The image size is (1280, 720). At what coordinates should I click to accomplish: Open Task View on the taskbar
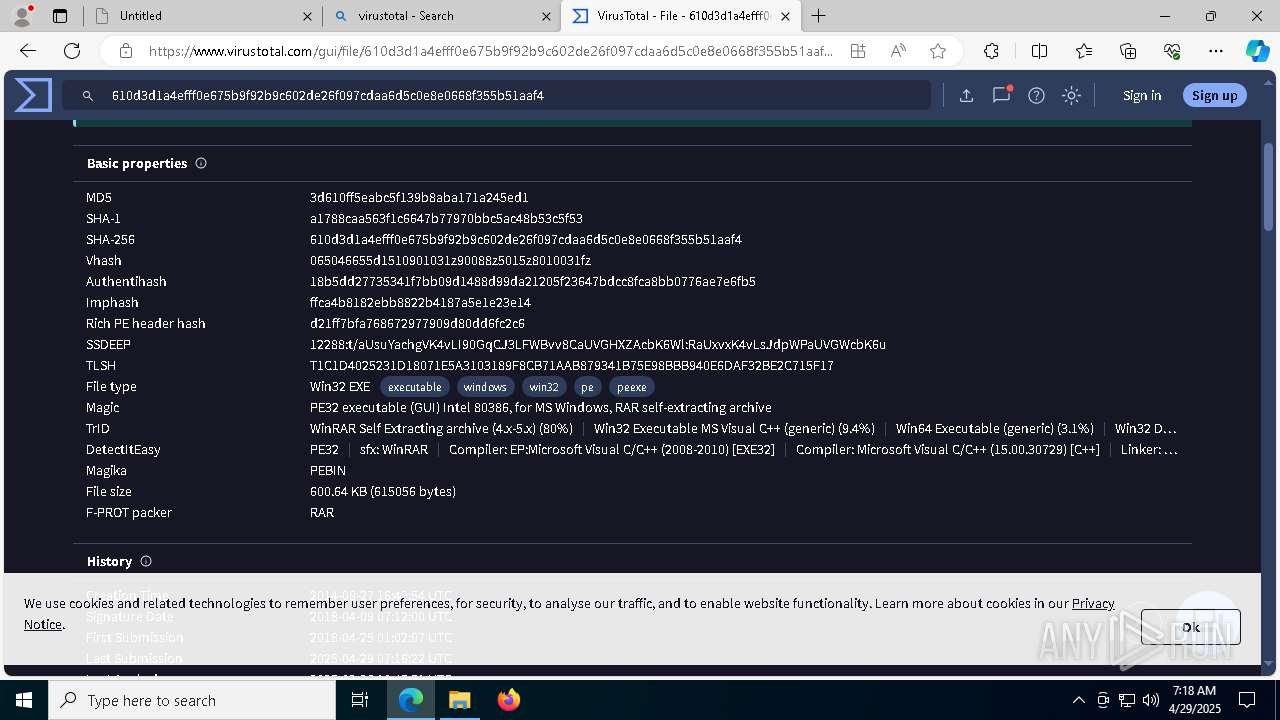click(360, 700)
